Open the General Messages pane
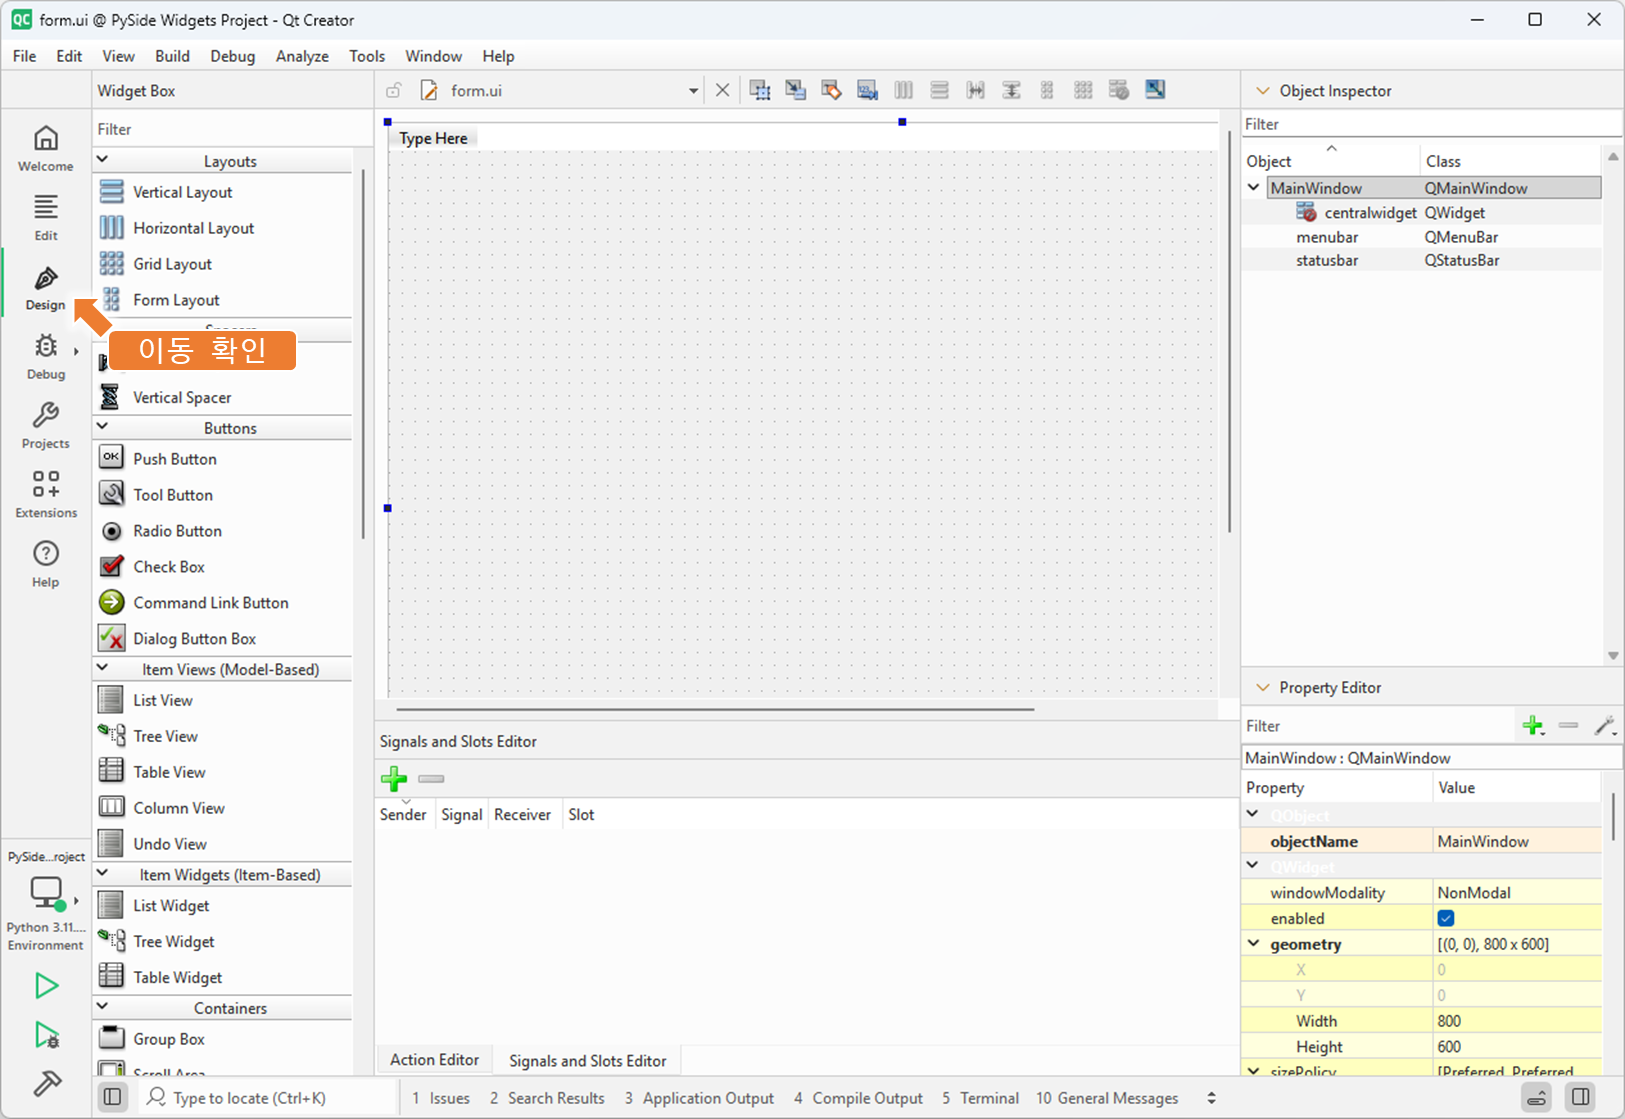The image size is (1625, 1119). coord(1107,1098)
